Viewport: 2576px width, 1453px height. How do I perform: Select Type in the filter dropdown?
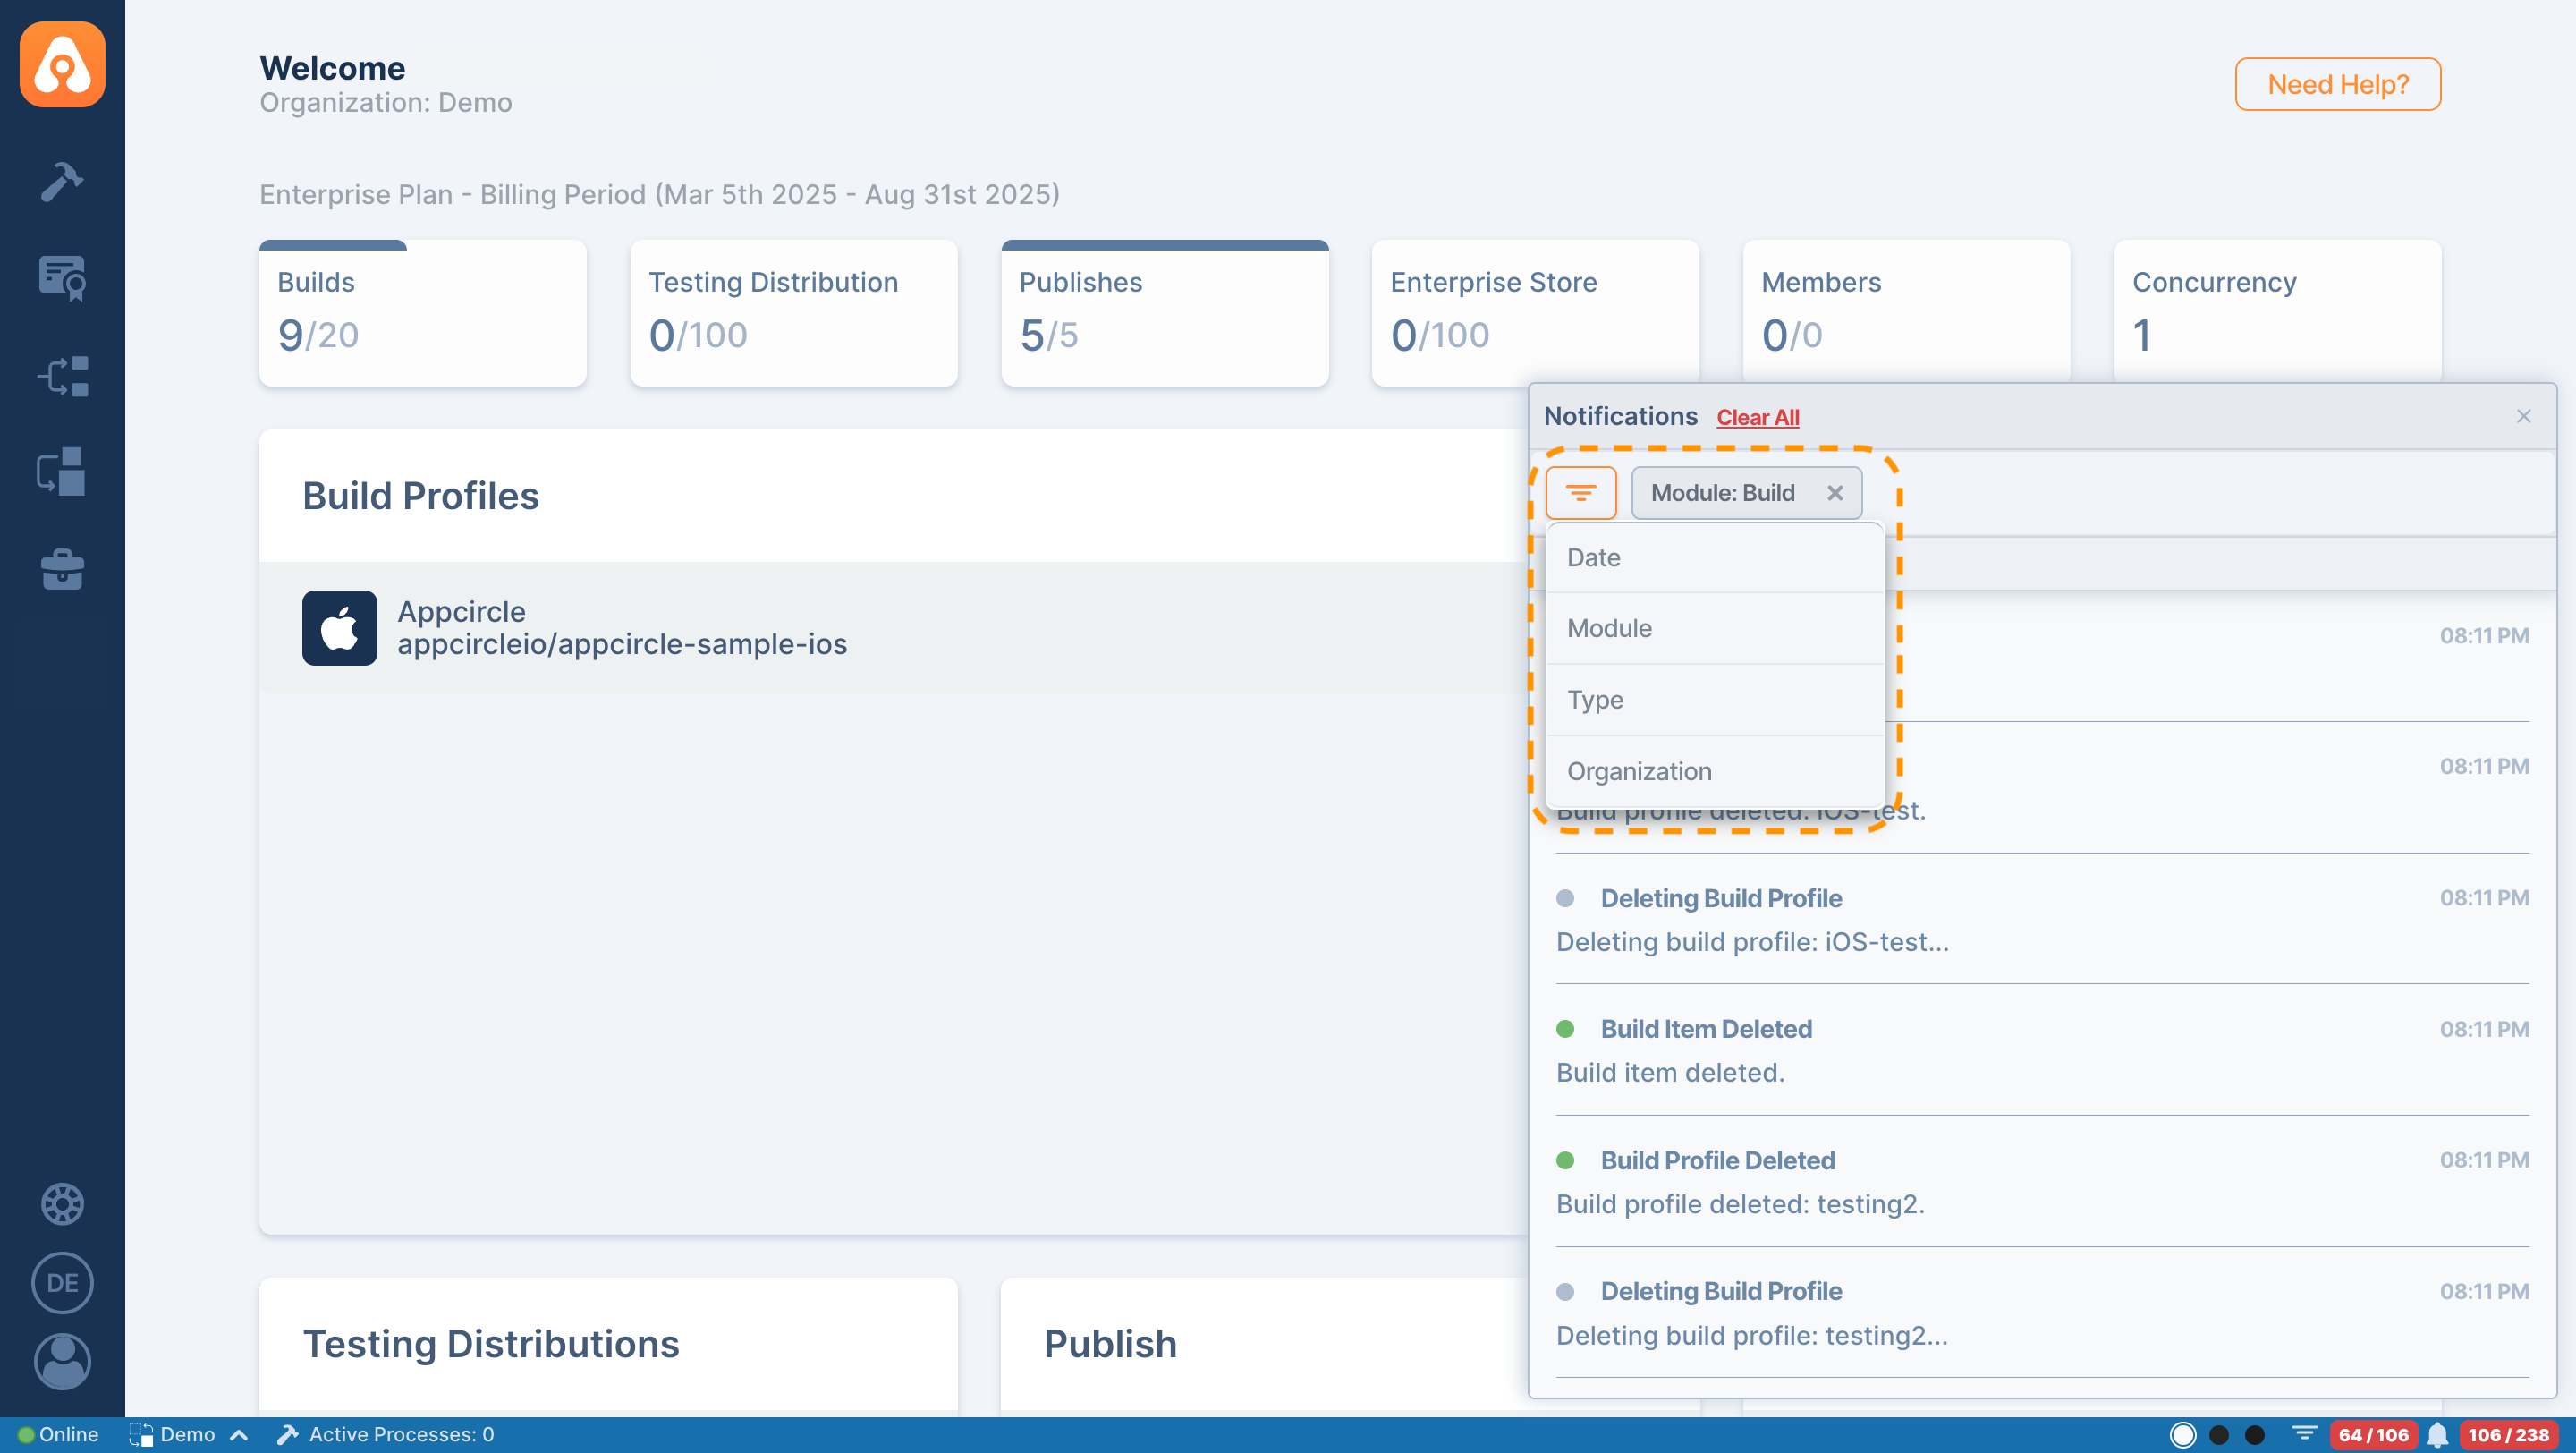[1595, 699]
